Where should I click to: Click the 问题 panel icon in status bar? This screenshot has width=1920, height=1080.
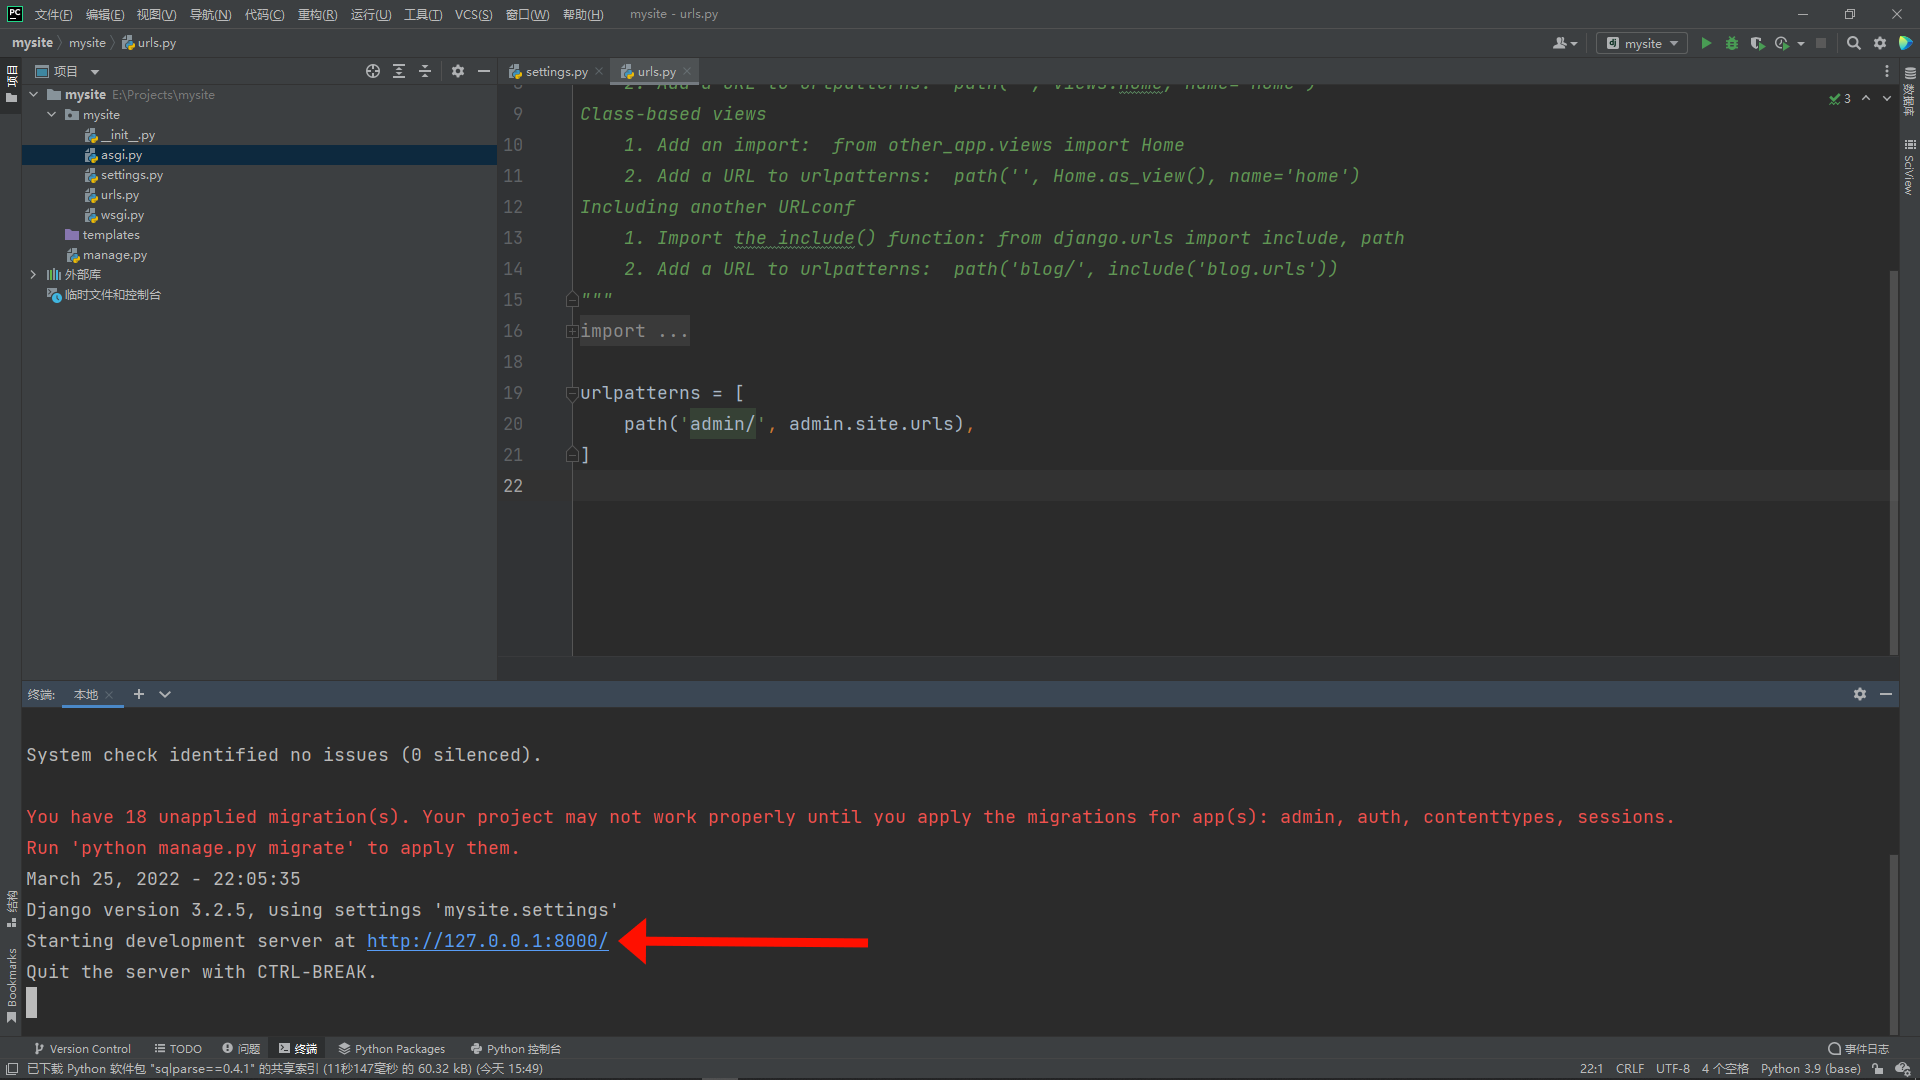(245, 1048)
